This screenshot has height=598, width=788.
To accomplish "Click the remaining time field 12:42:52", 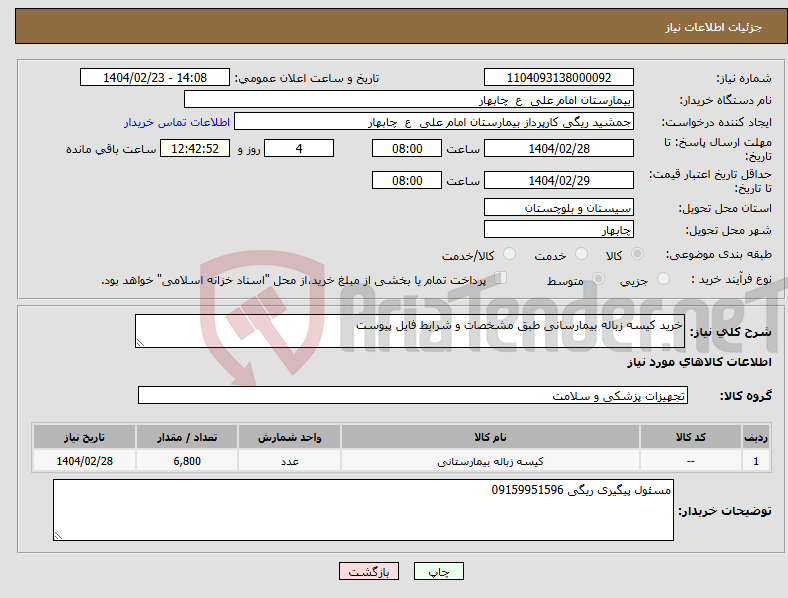I will [x=195, y=148].
